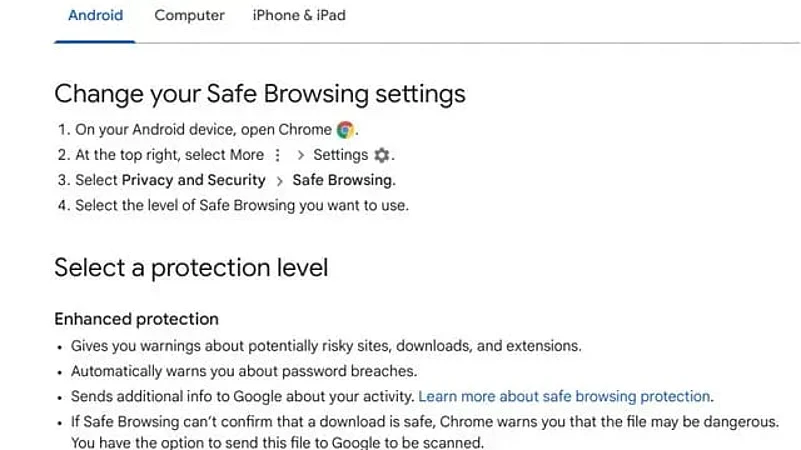Click the chevron arrow before Settings

tap(300, 155)
